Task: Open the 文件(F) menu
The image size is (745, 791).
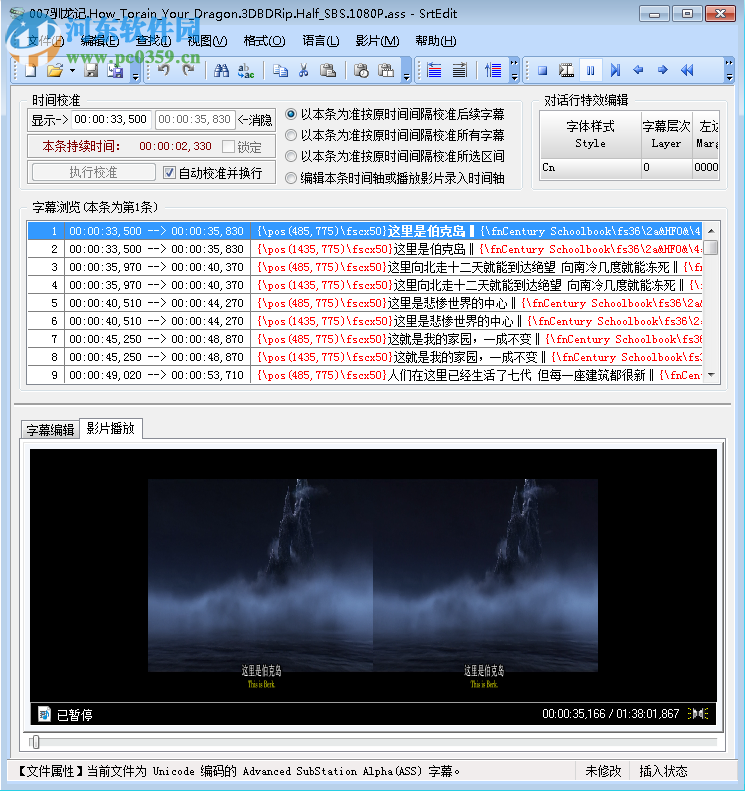Action: click(x=46, y=41)
